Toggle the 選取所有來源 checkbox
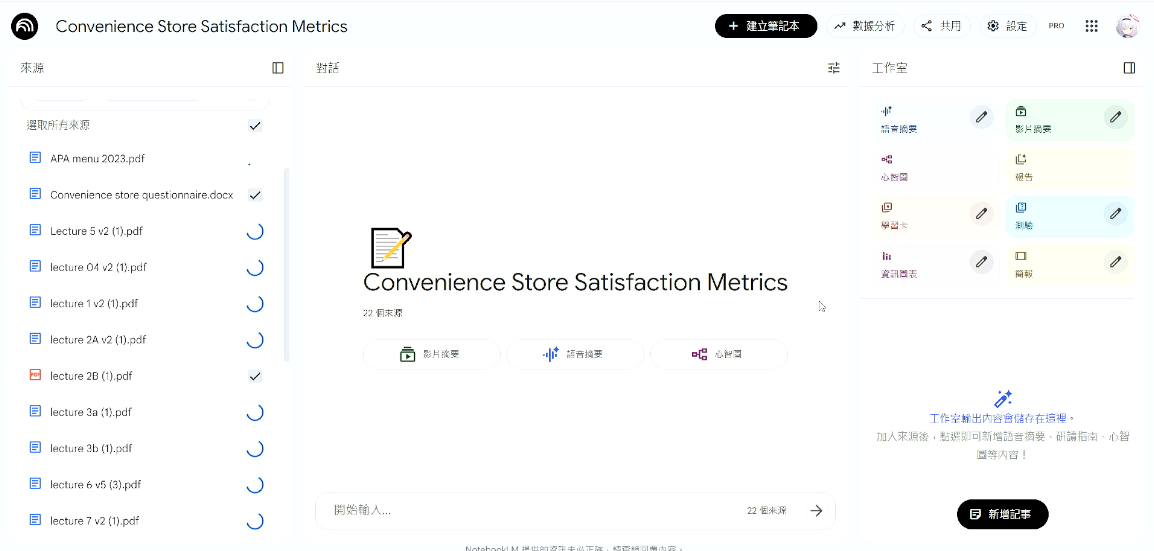The image size is (1154, 551). (x=255, y=126)
